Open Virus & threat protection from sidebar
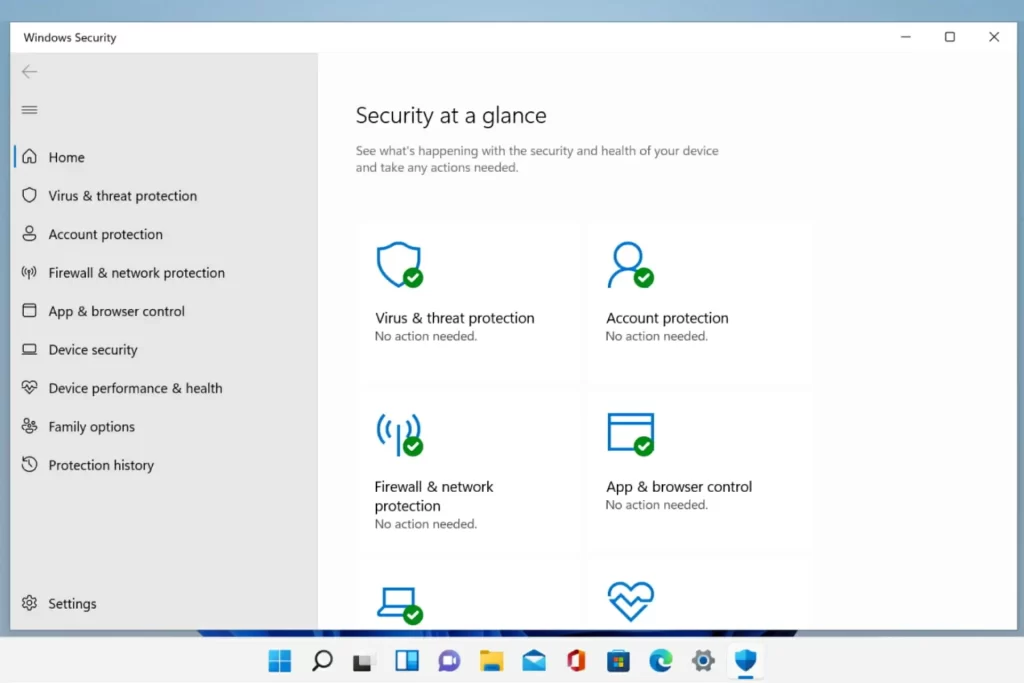Screen dimensions: 1024x683 pos(122,196)
